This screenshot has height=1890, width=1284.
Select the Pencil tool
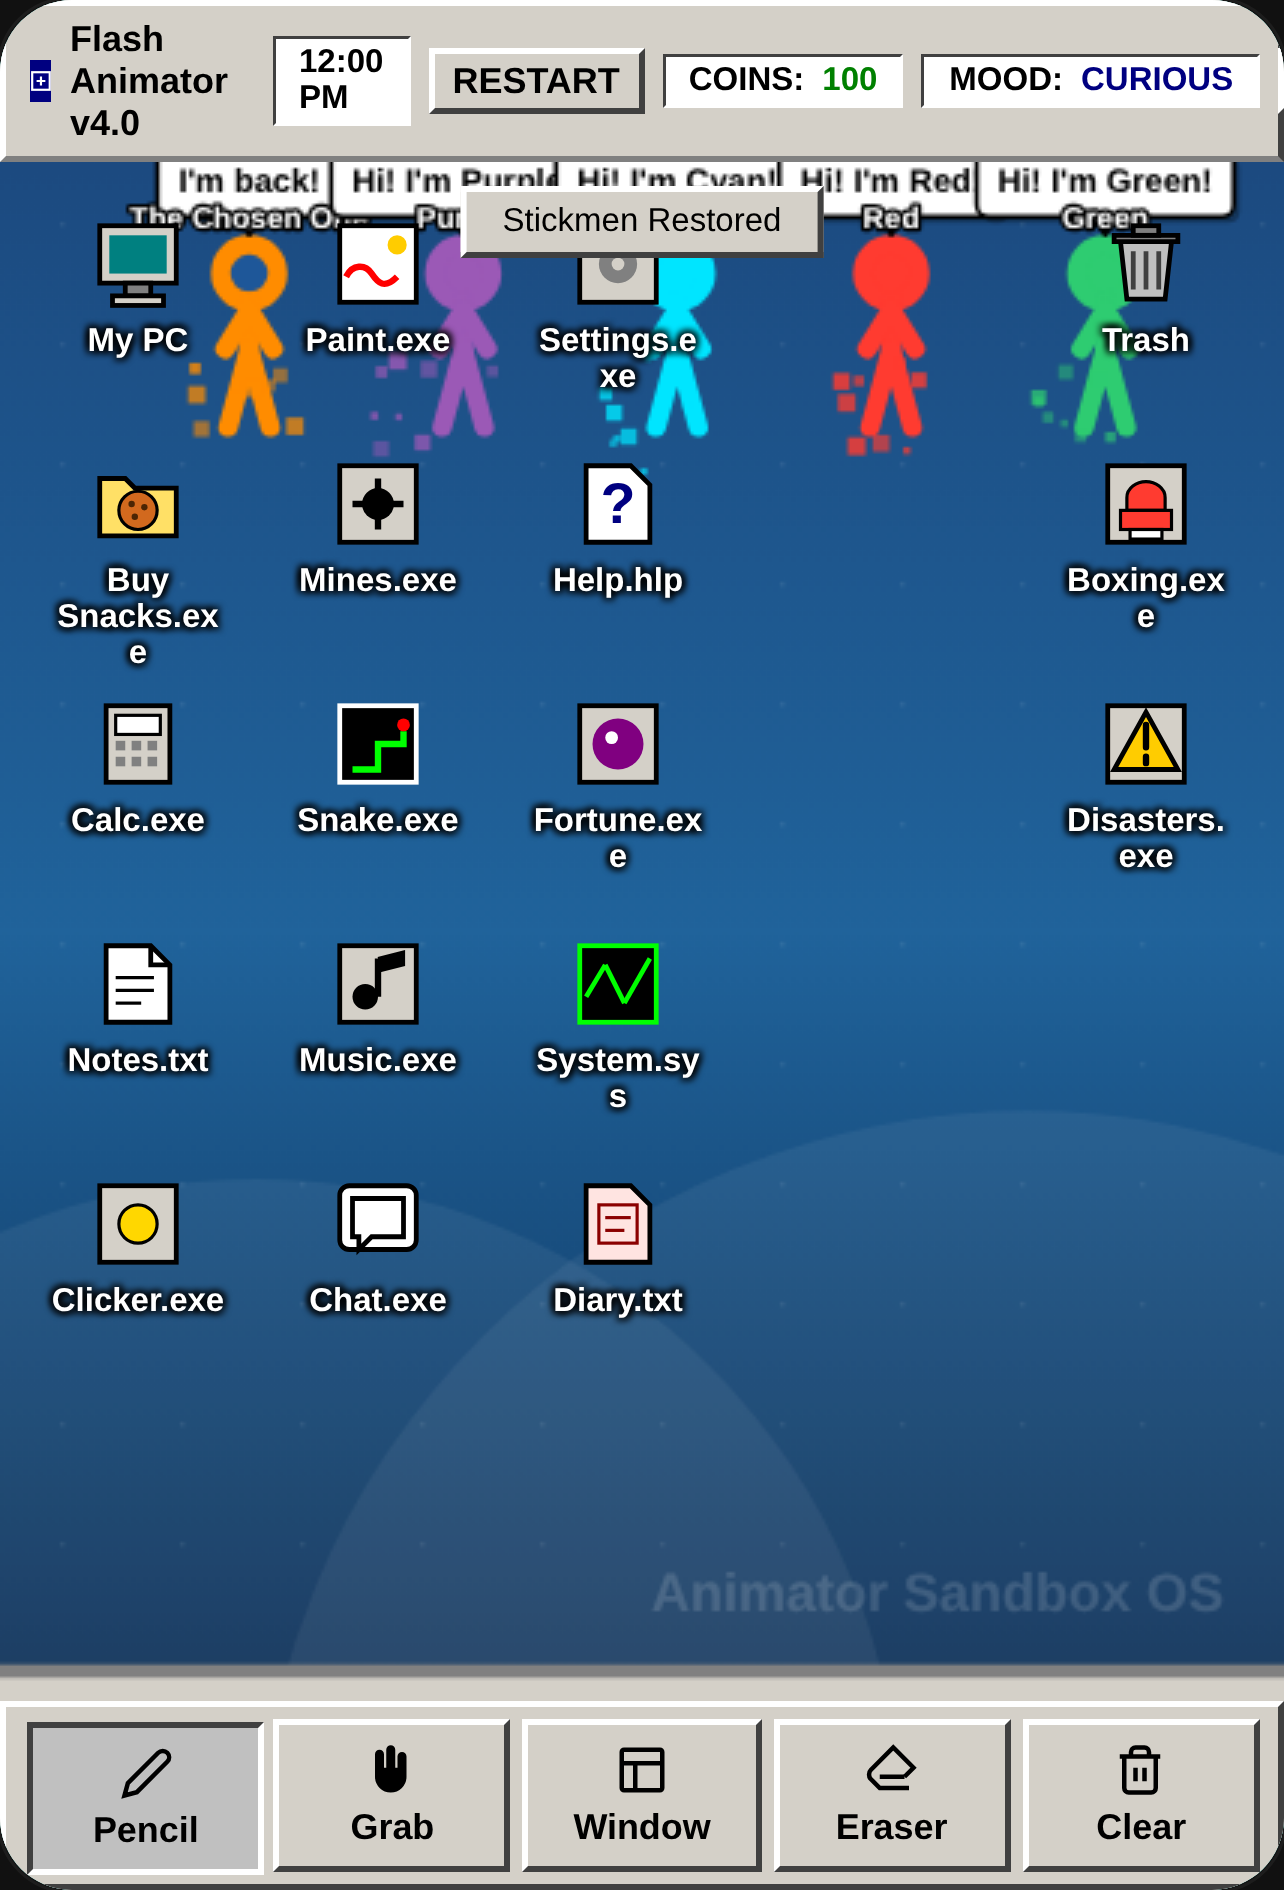pyautogui.click(x=146, y=1797)
